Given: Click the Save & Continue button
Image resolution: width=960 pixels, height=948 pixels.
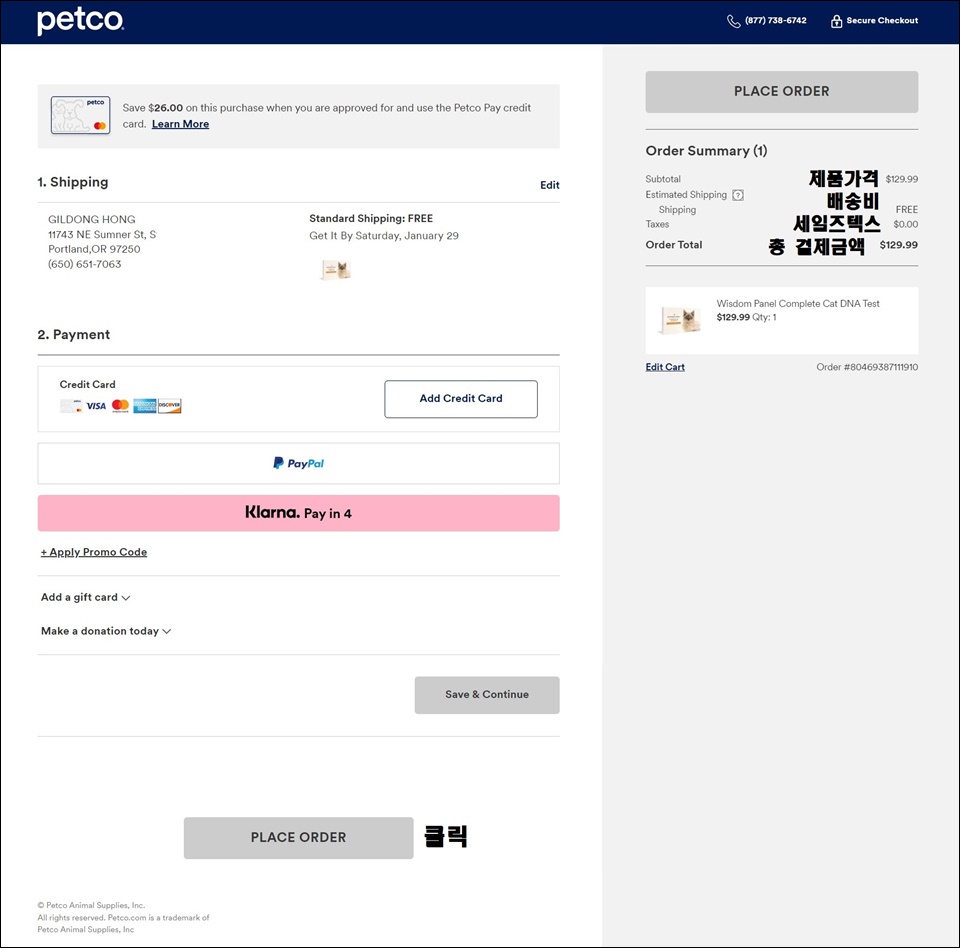Looking at the screenshot, I should [487, 694].
